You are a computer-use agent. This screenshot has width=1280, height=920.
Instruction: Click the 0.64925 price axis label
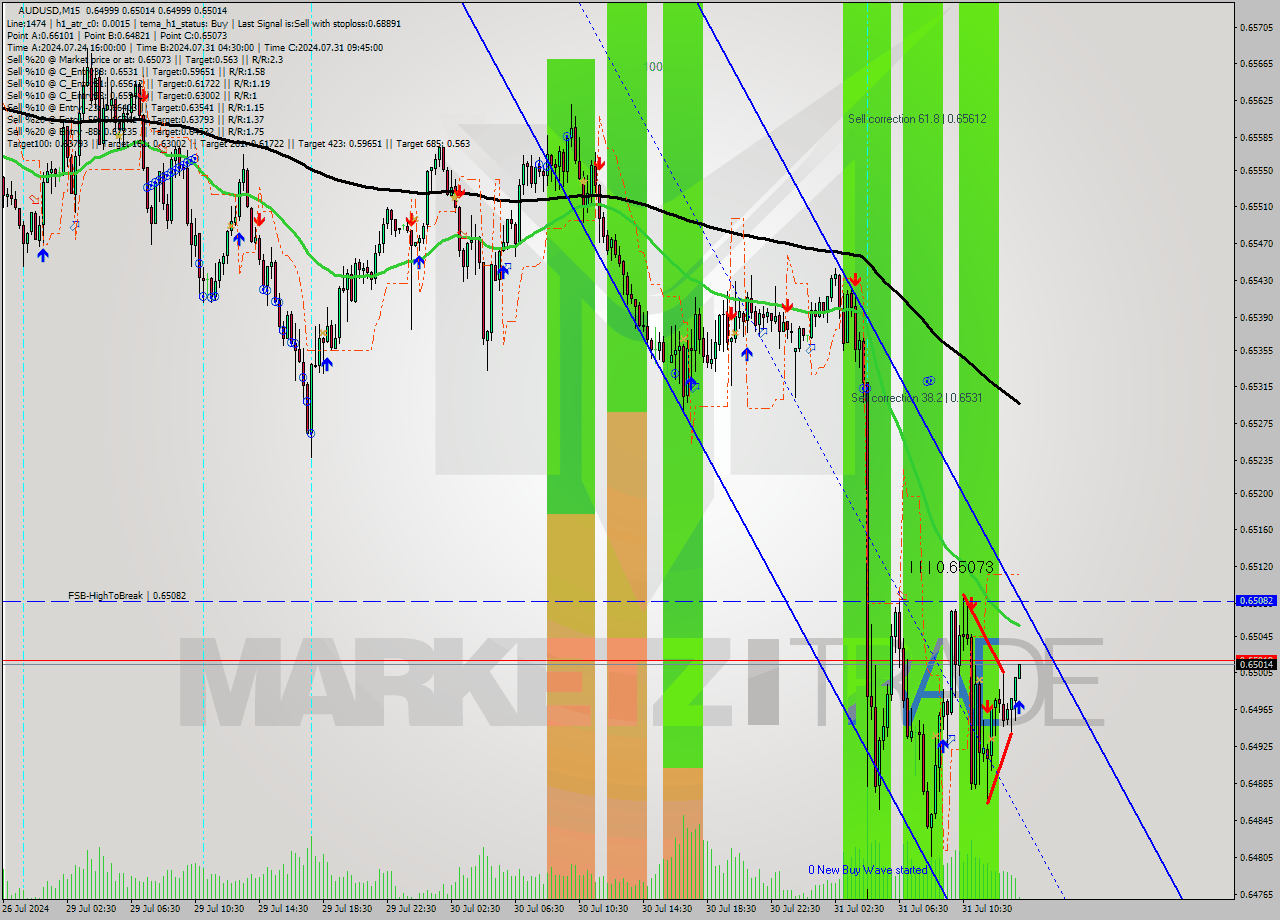pos(1257,747)
